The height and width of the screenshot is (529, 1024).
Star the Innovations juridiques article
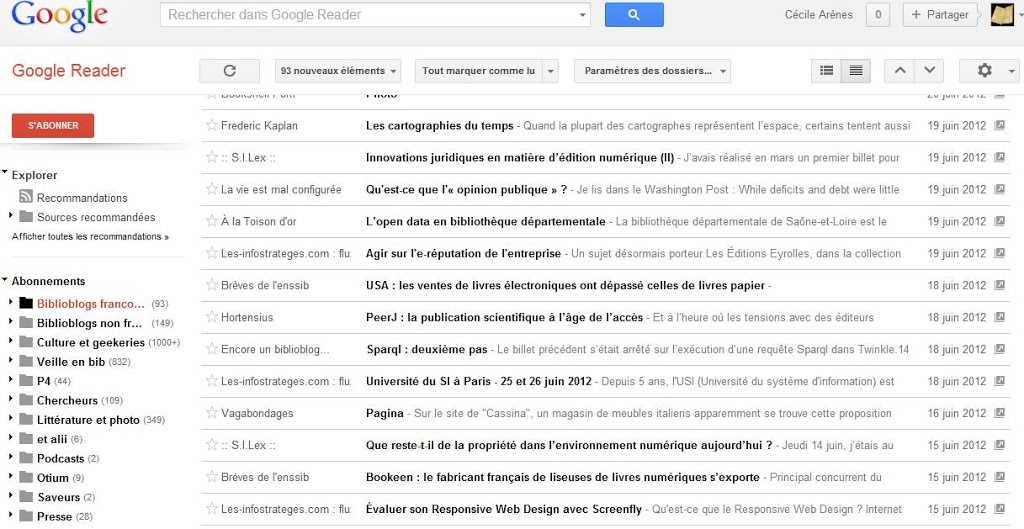click(x=212, y=157)
